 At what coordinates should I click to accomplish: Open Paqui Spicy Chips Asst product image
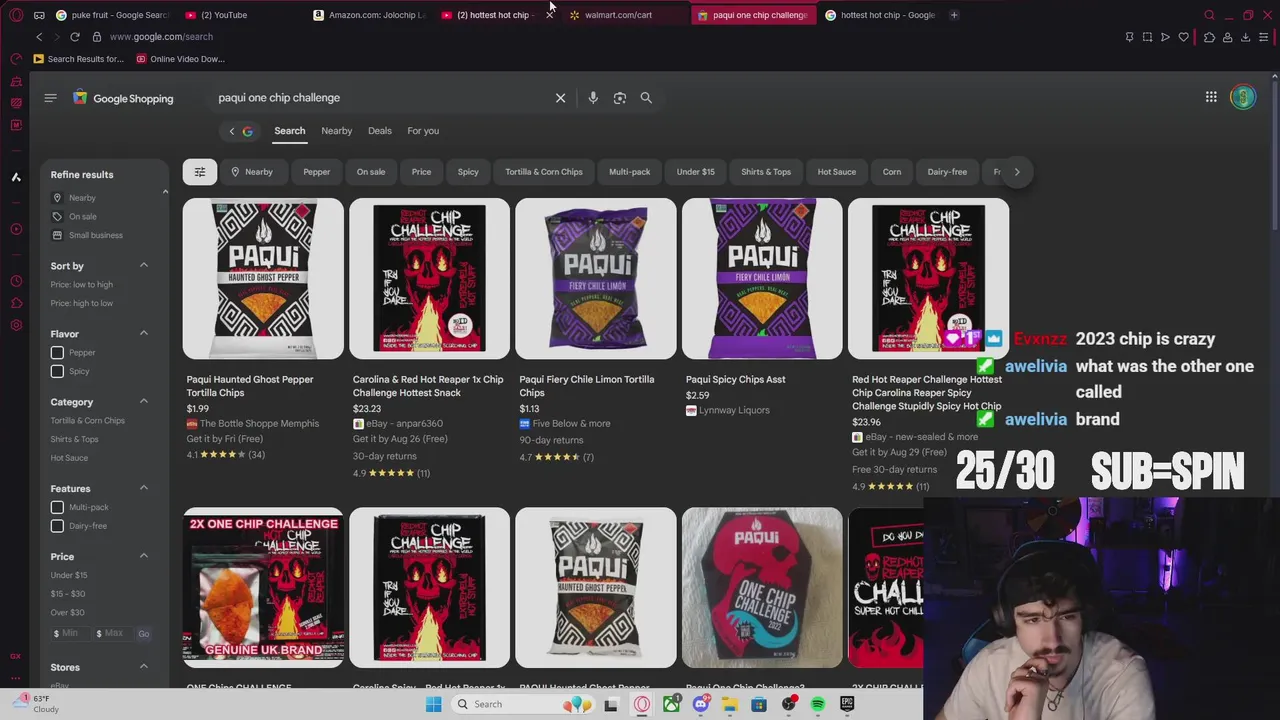point(762,279)
